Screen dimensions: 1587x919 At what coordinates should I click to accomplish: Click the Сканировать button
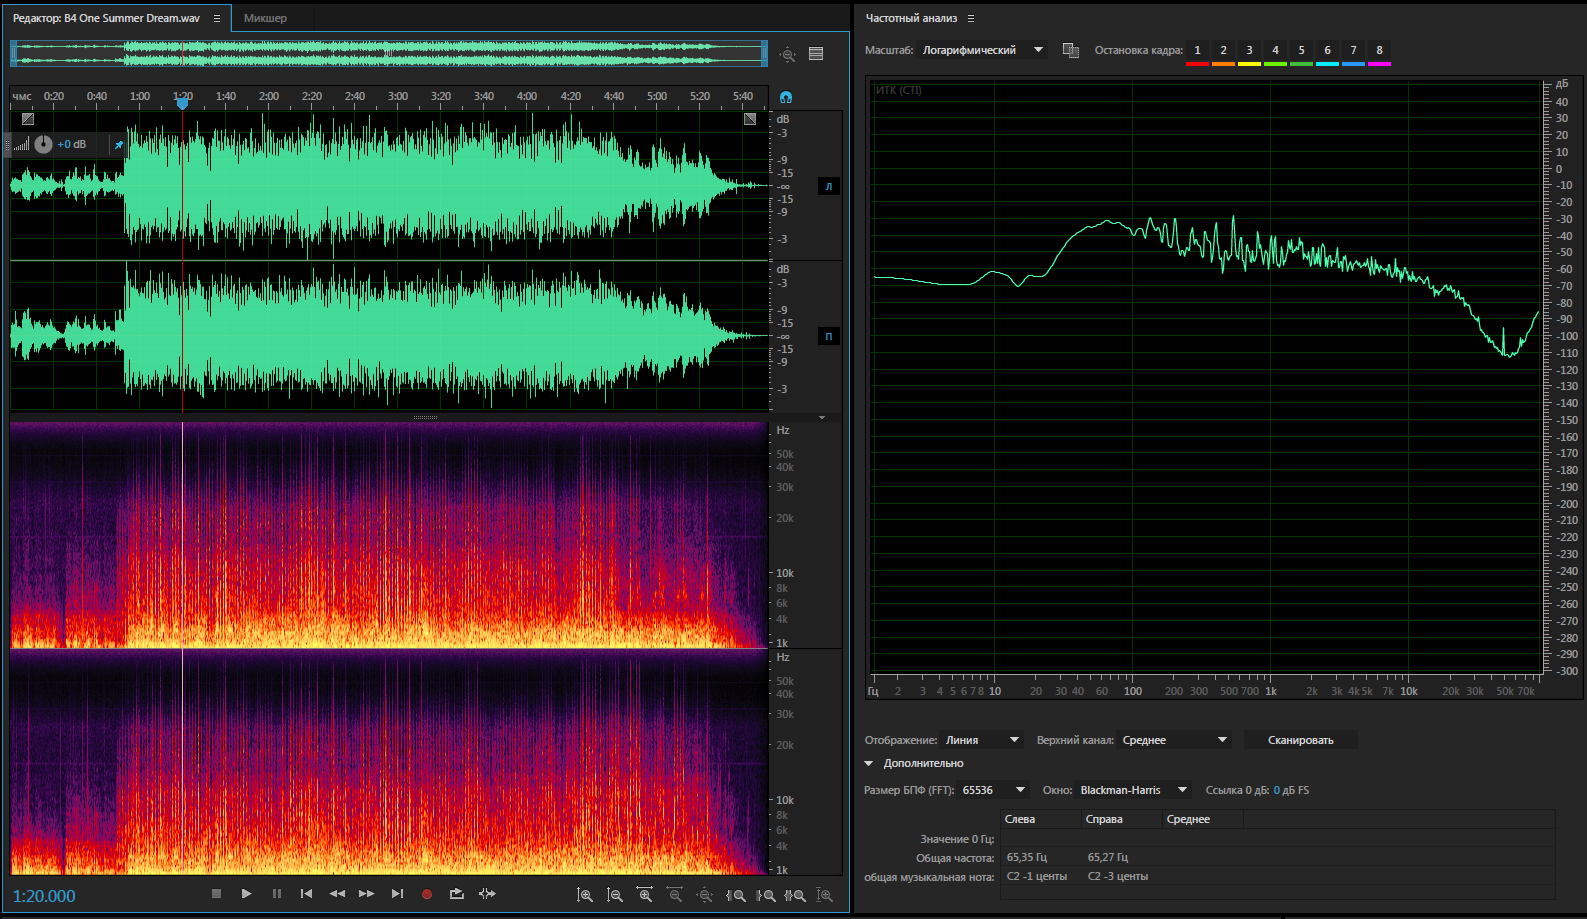1300,740
